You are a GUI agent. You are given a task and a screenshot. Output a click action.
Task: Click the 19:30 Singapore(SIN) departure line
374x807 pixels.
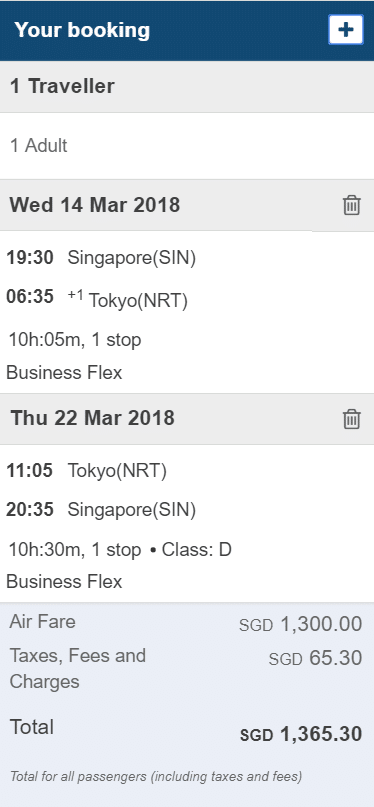tap(101, 257)
